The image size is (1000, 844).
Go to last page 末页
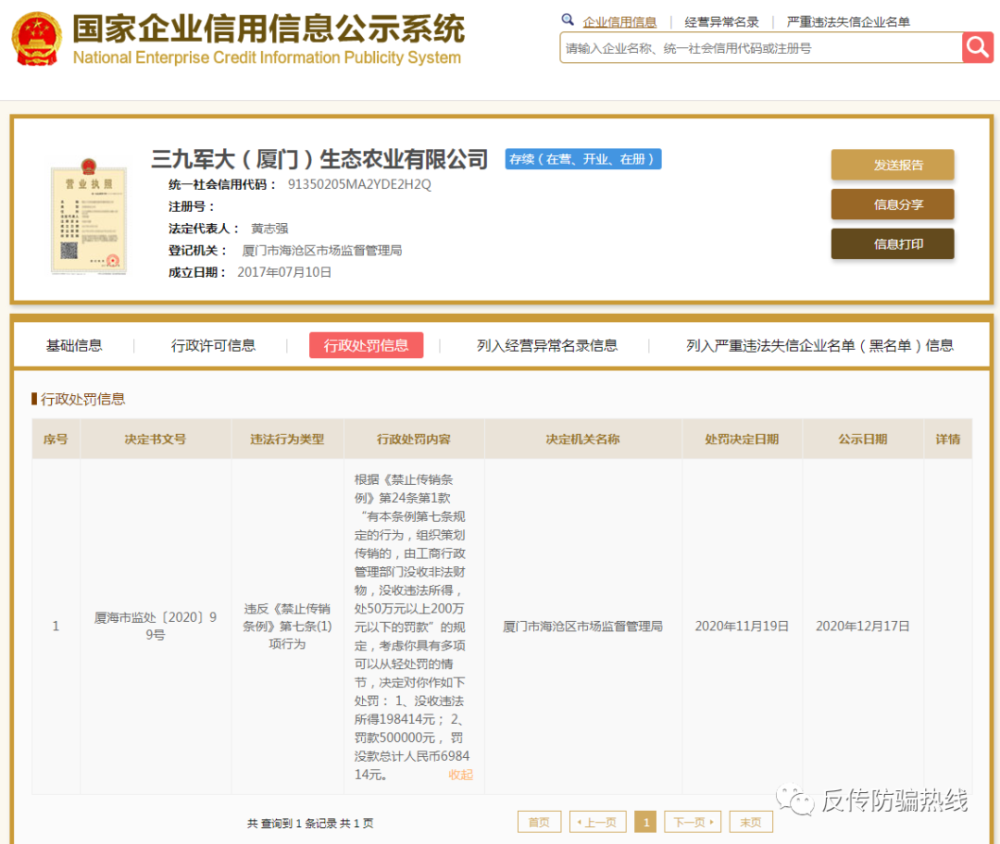click(x=751, y=822)
